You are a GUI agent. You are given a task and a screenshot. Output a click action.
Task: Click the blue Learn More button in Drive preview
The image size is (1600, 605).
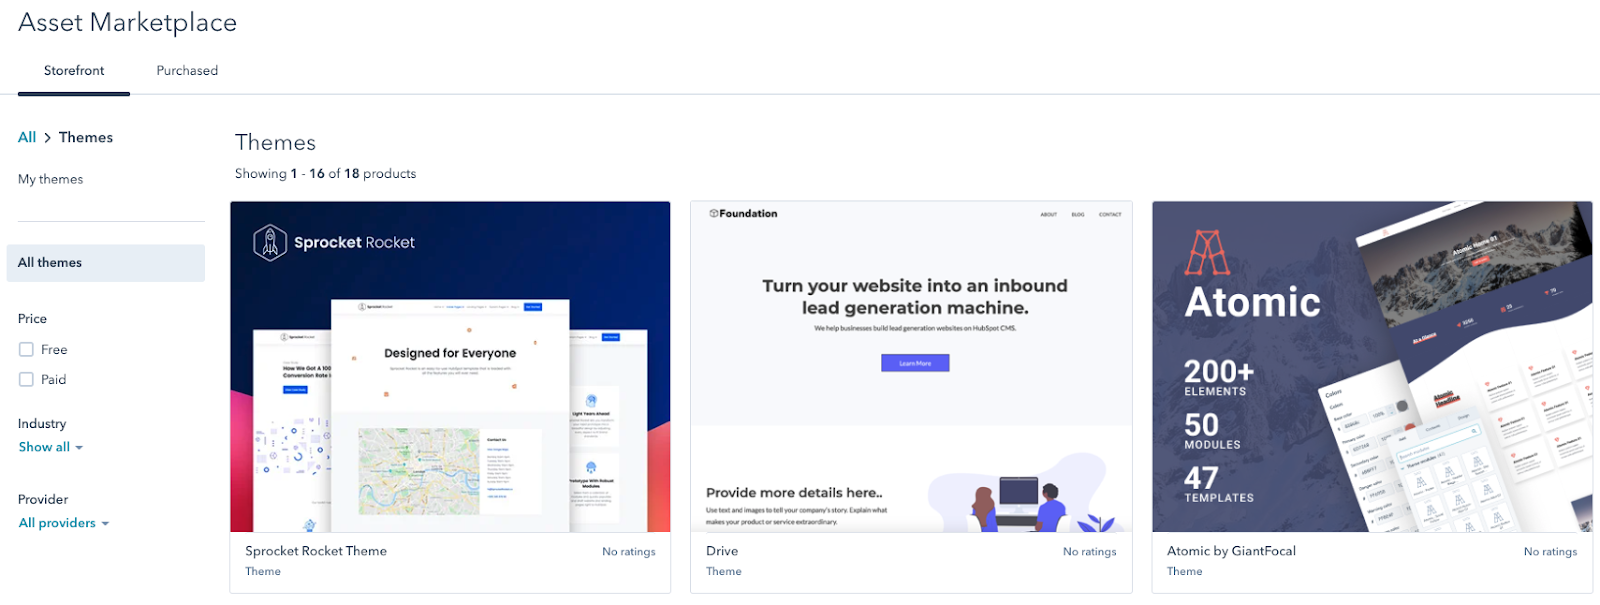click(915, 363)
